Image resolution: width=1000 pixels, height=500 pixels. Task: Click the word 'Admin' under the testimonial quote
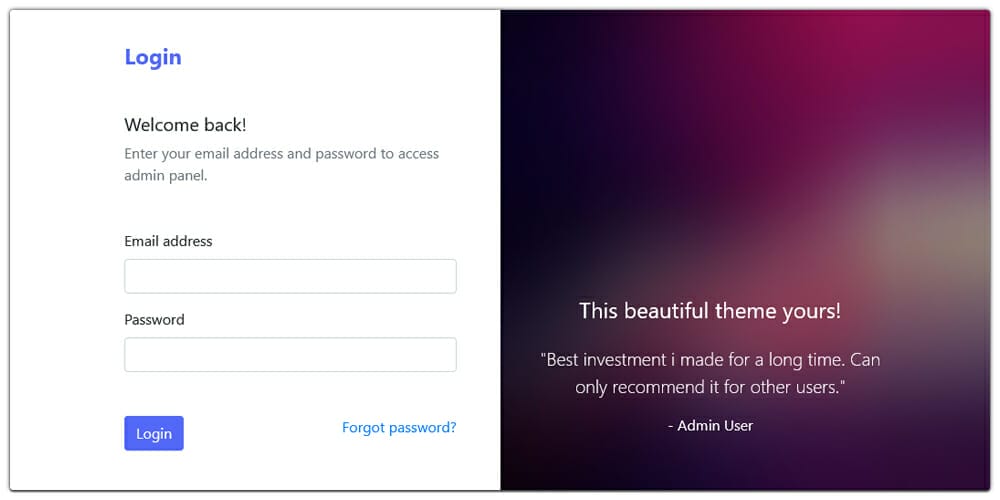[696, 425]
